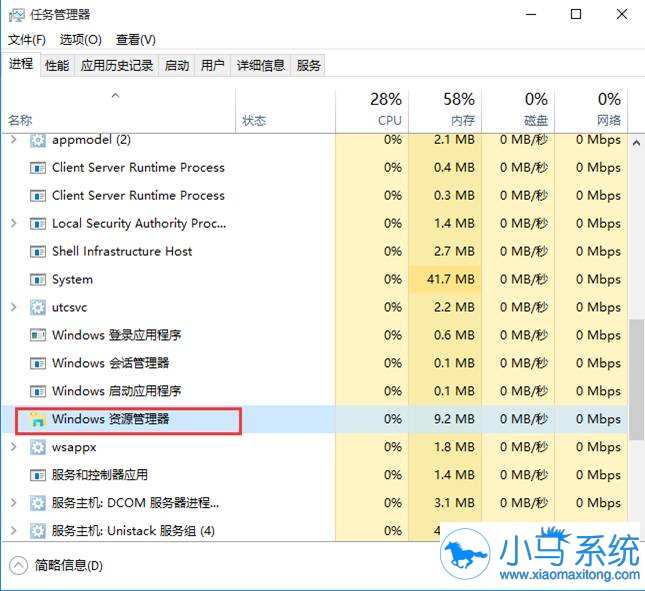Click the 2.7 MB memory value
The width and height of the screenshot is (645, 591).
[x=454, y=252]
